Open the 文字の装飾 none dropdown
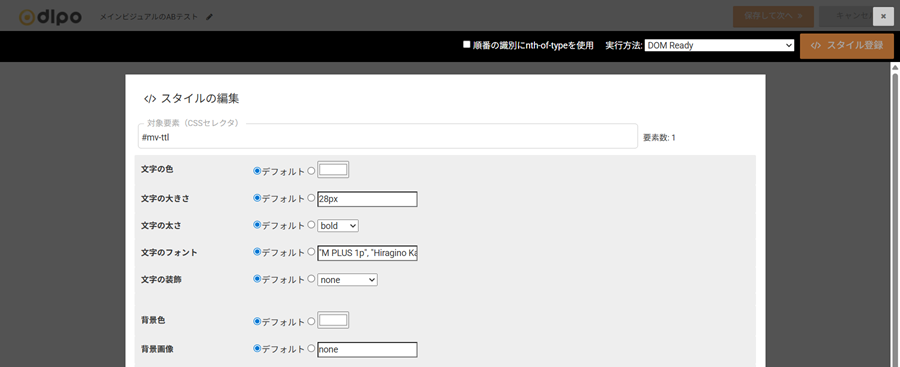 click(347, 280)
